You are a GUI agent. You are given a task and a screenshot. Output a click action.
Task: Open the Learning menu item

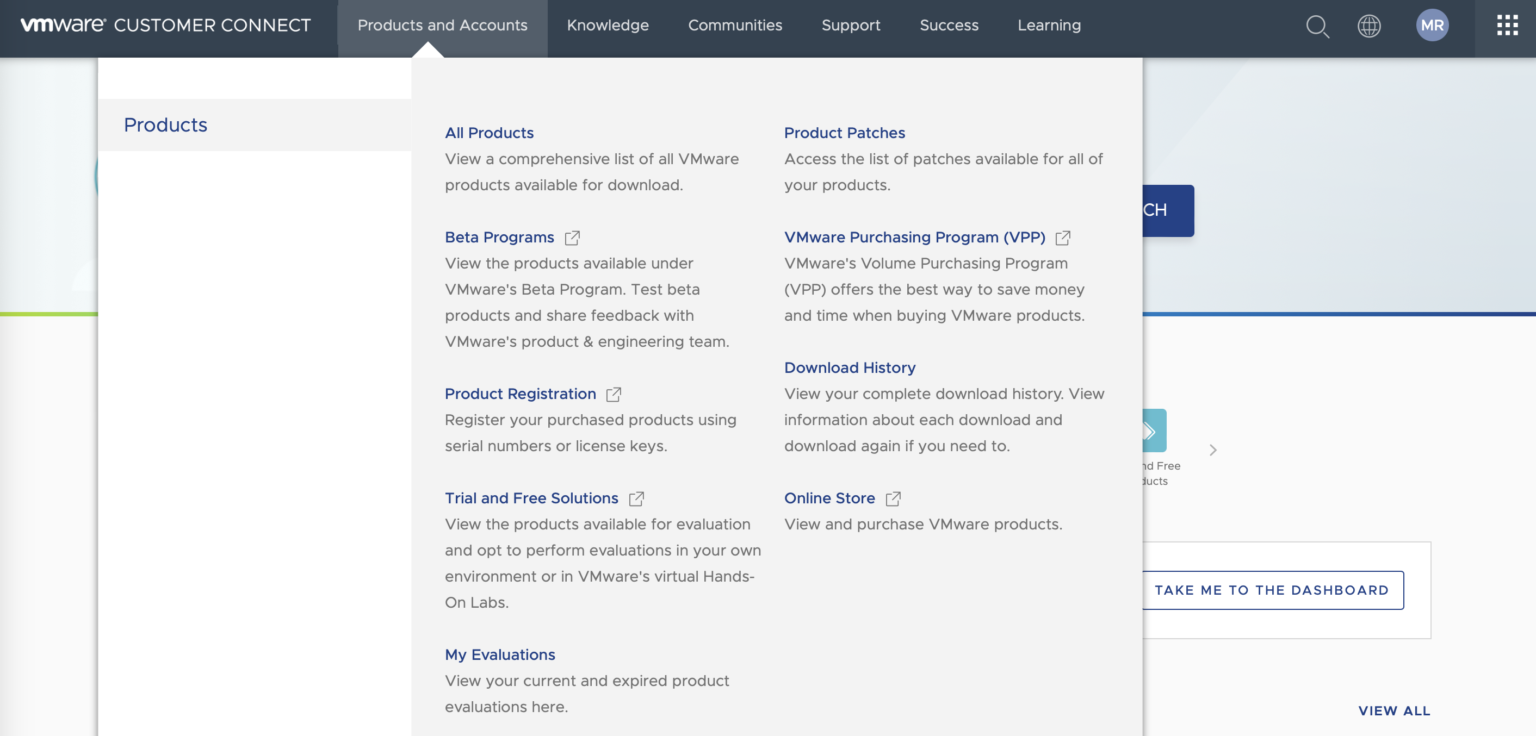pos(1049,26)
